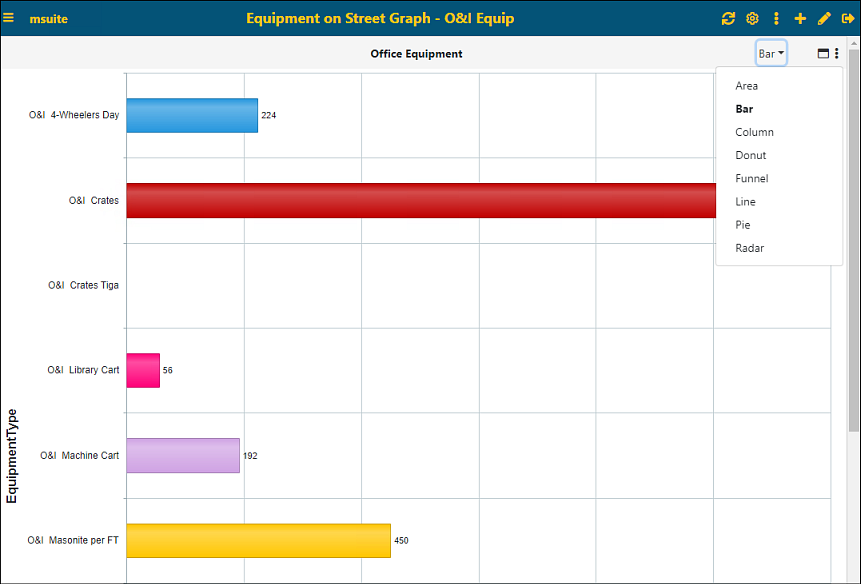Refresh the graph data

729,18
